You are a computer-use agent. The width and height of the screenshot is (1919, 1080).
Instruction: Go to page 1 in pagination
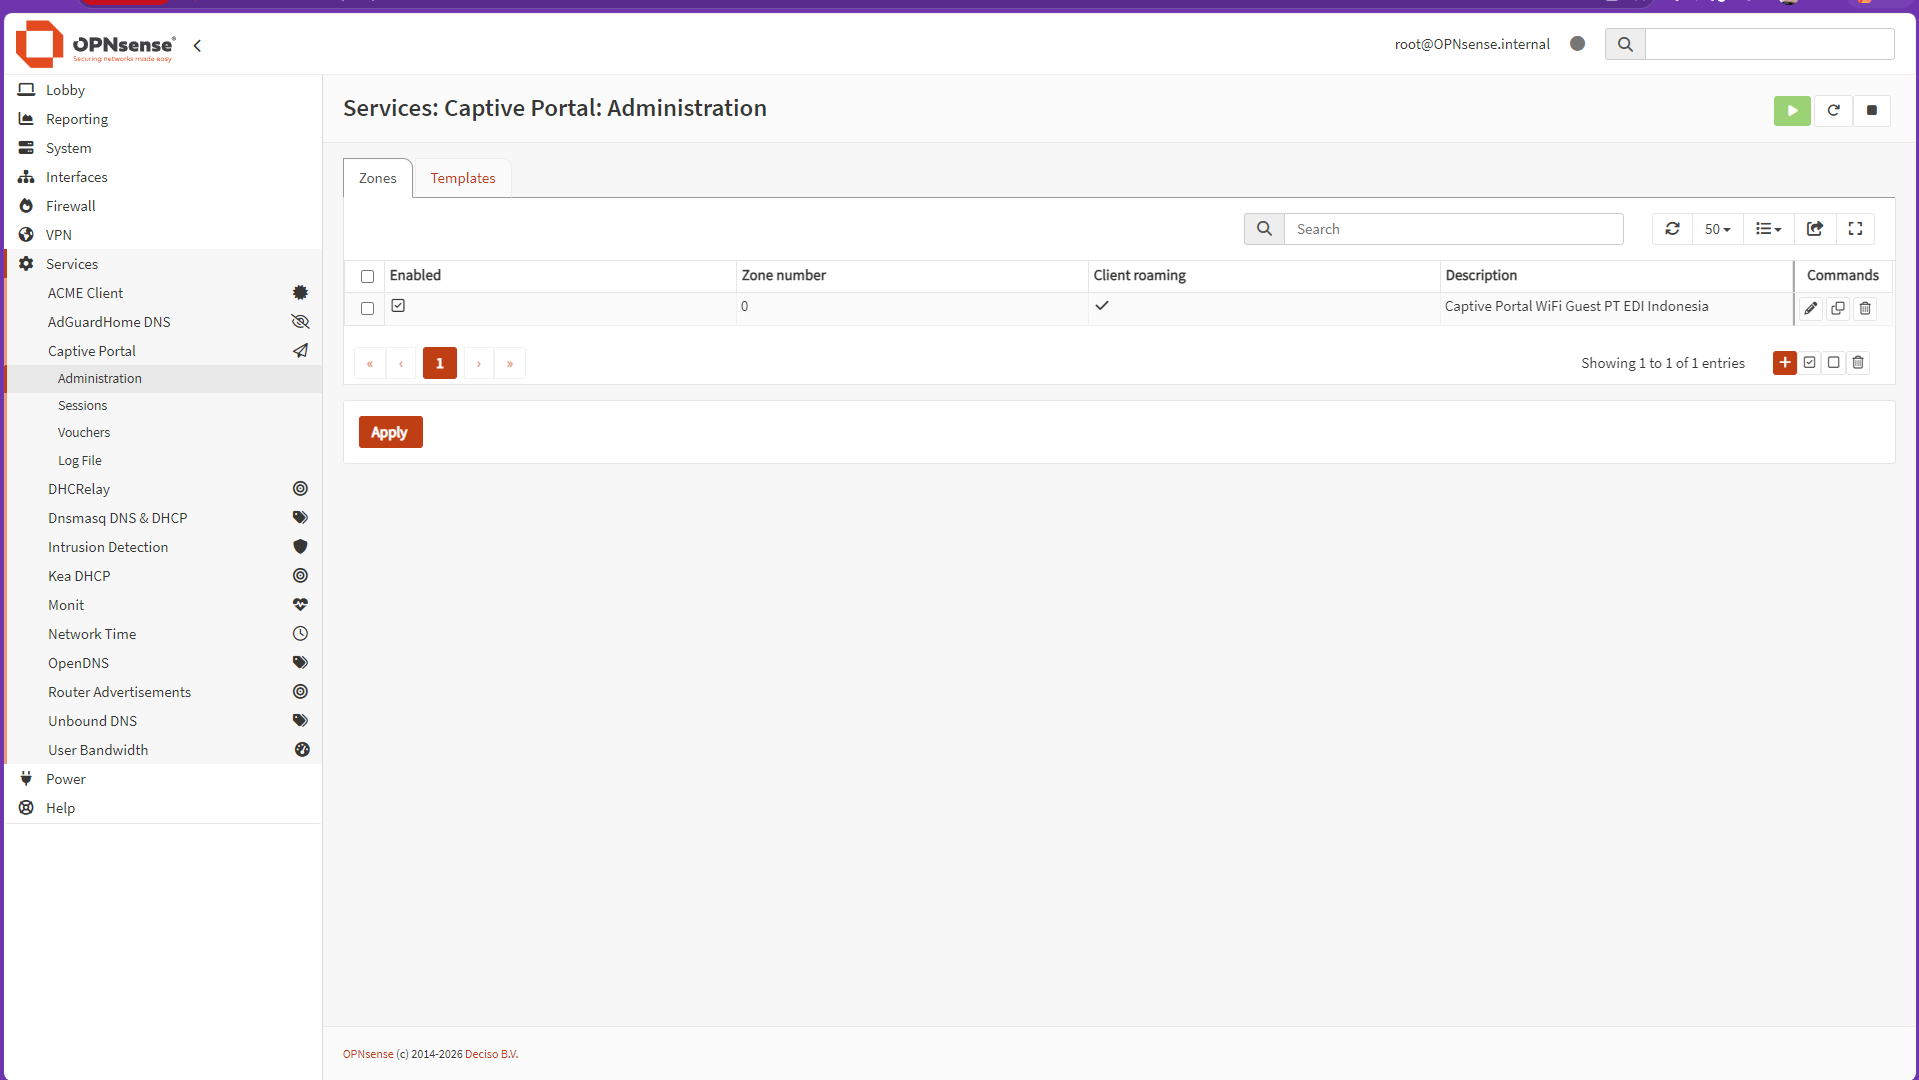pos(440,363)
